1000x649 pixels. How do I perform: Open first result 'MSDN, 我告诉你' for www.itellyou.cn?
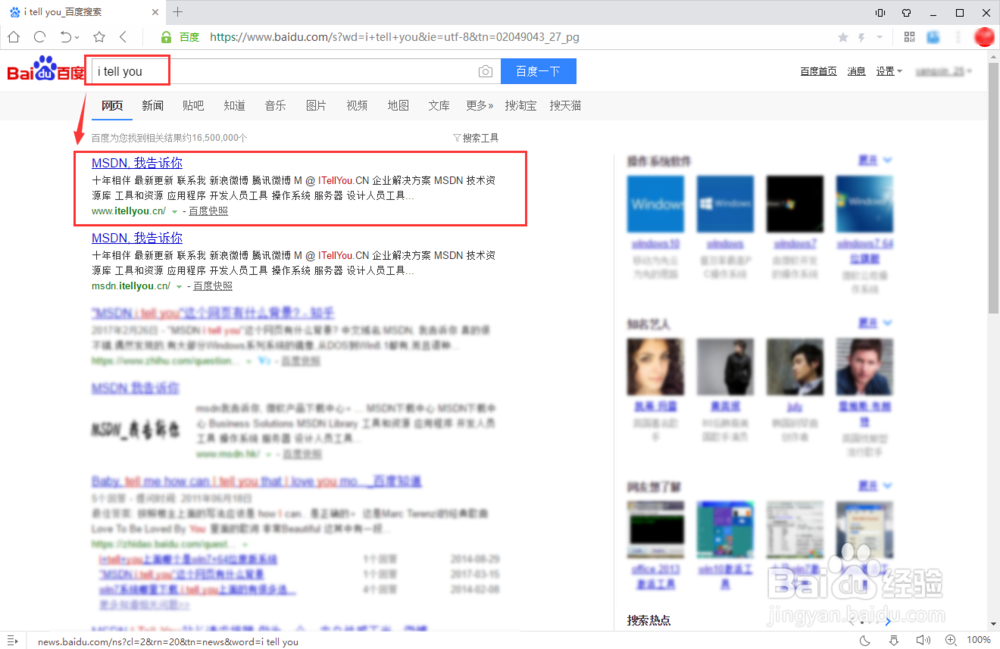pos(136,163)
